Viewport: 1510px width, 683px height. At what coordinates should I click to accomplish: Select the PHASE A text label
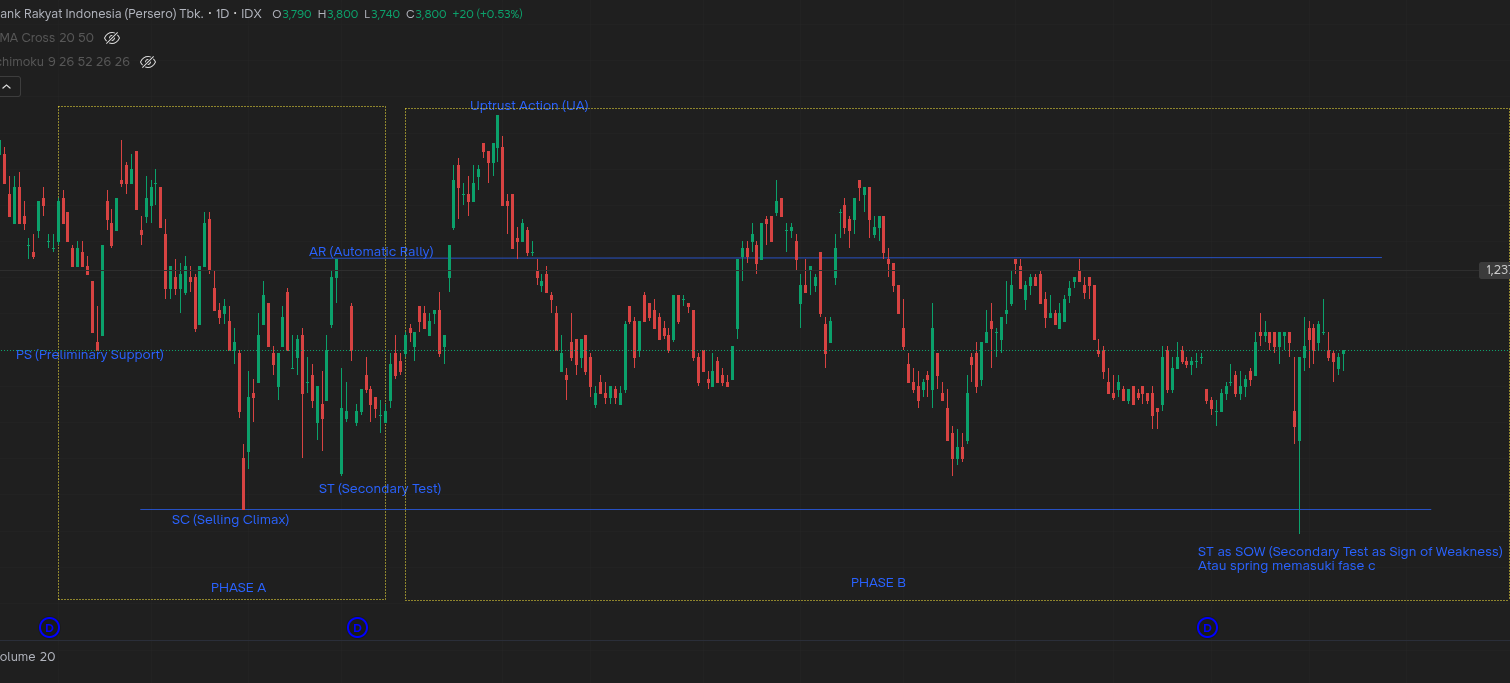click(x=238, y=588)
